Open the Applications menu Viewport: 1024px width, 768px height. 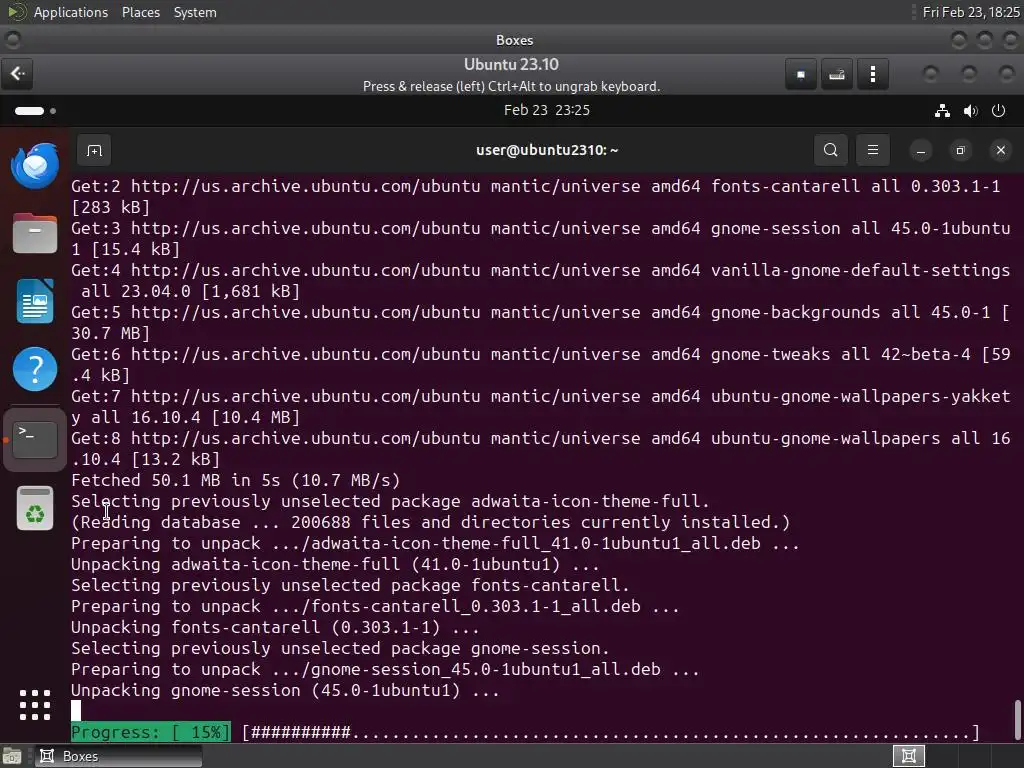[71, 12]
